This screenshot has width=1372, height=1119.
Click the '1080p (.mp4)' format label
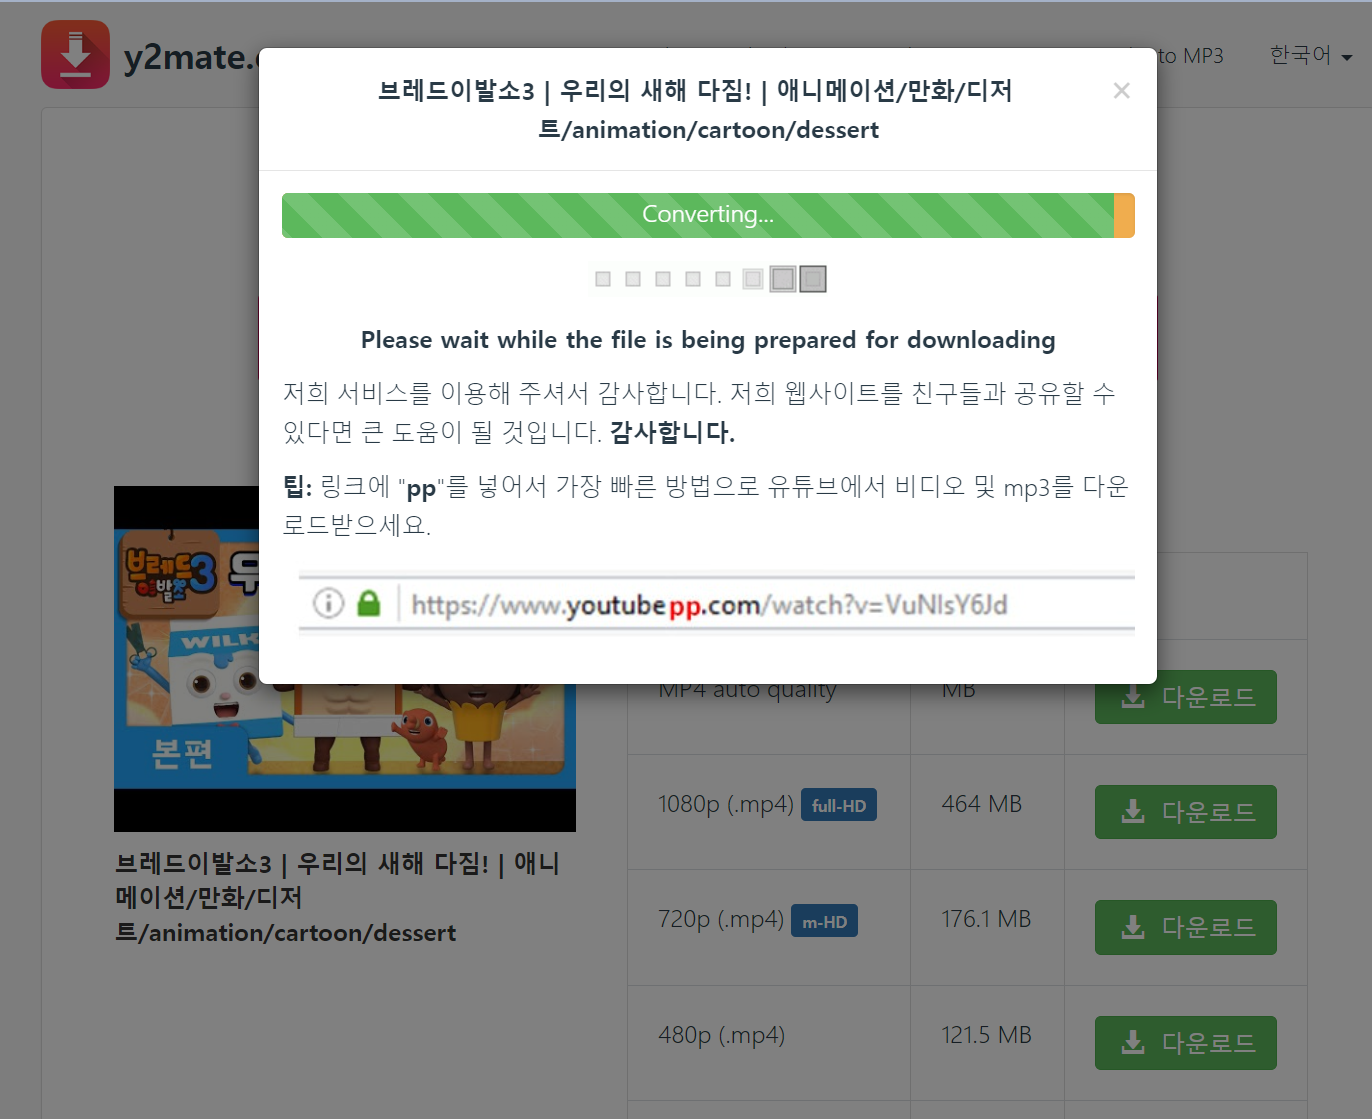(725, 804)
